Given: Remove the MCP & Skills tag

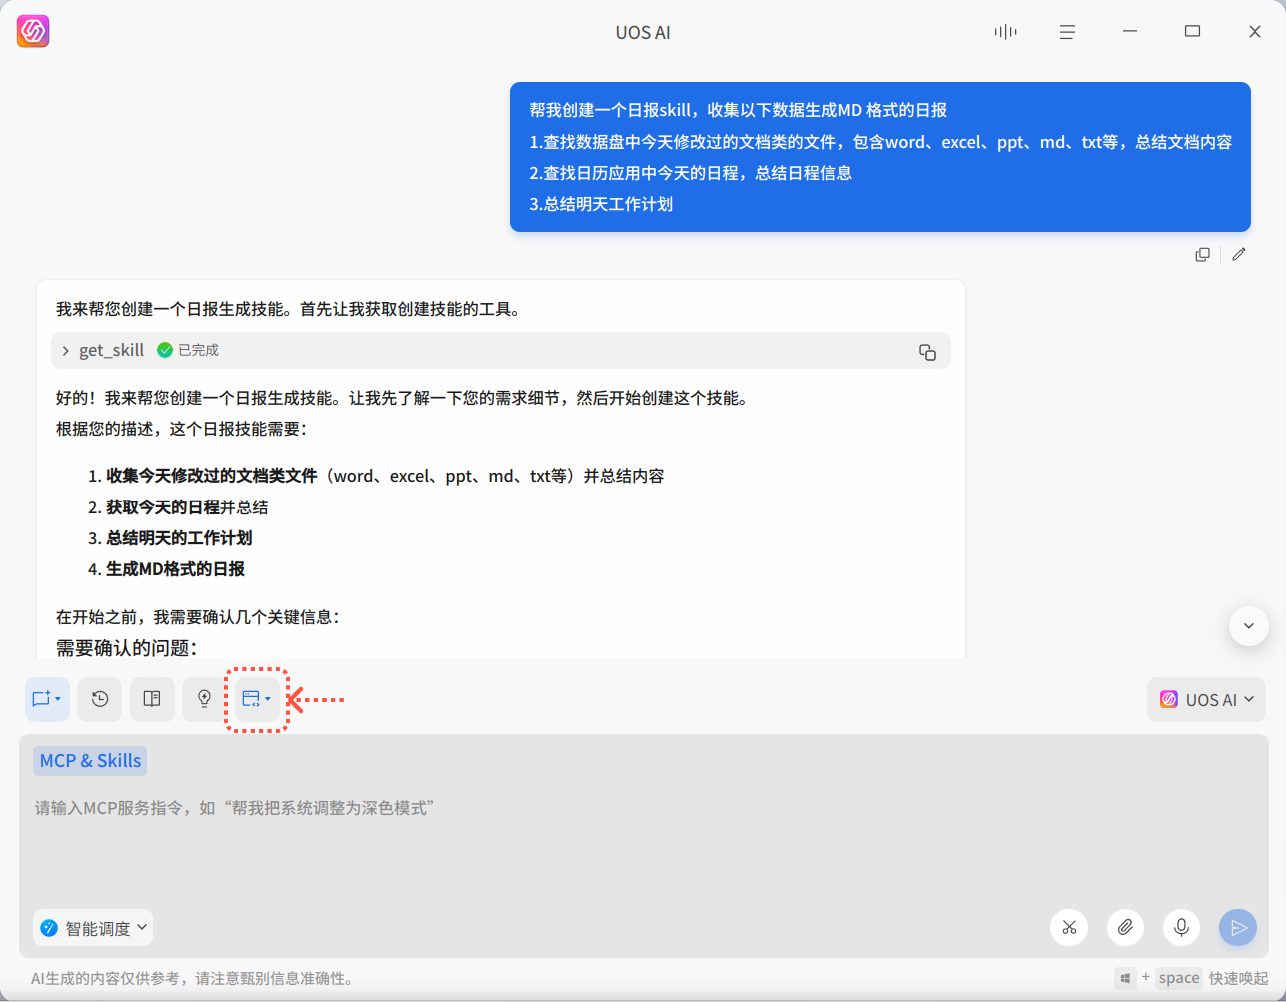Looking at the screenshot, I should pyautogui.click(x=89, y=760).
